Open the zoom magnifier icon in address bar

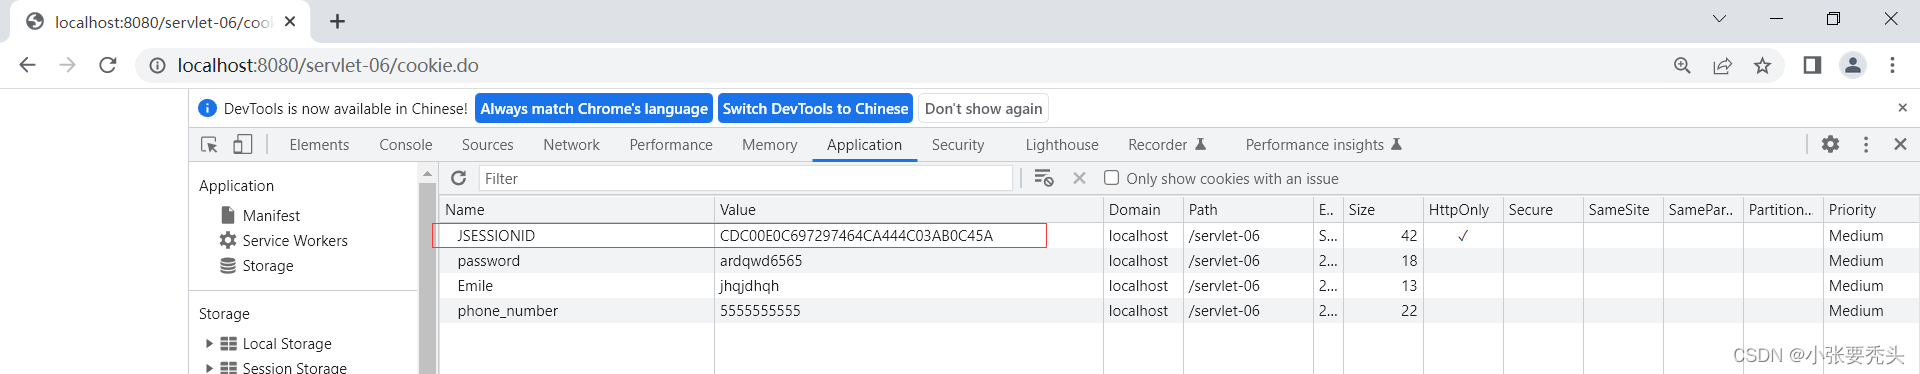click(x=1682, y=65)
